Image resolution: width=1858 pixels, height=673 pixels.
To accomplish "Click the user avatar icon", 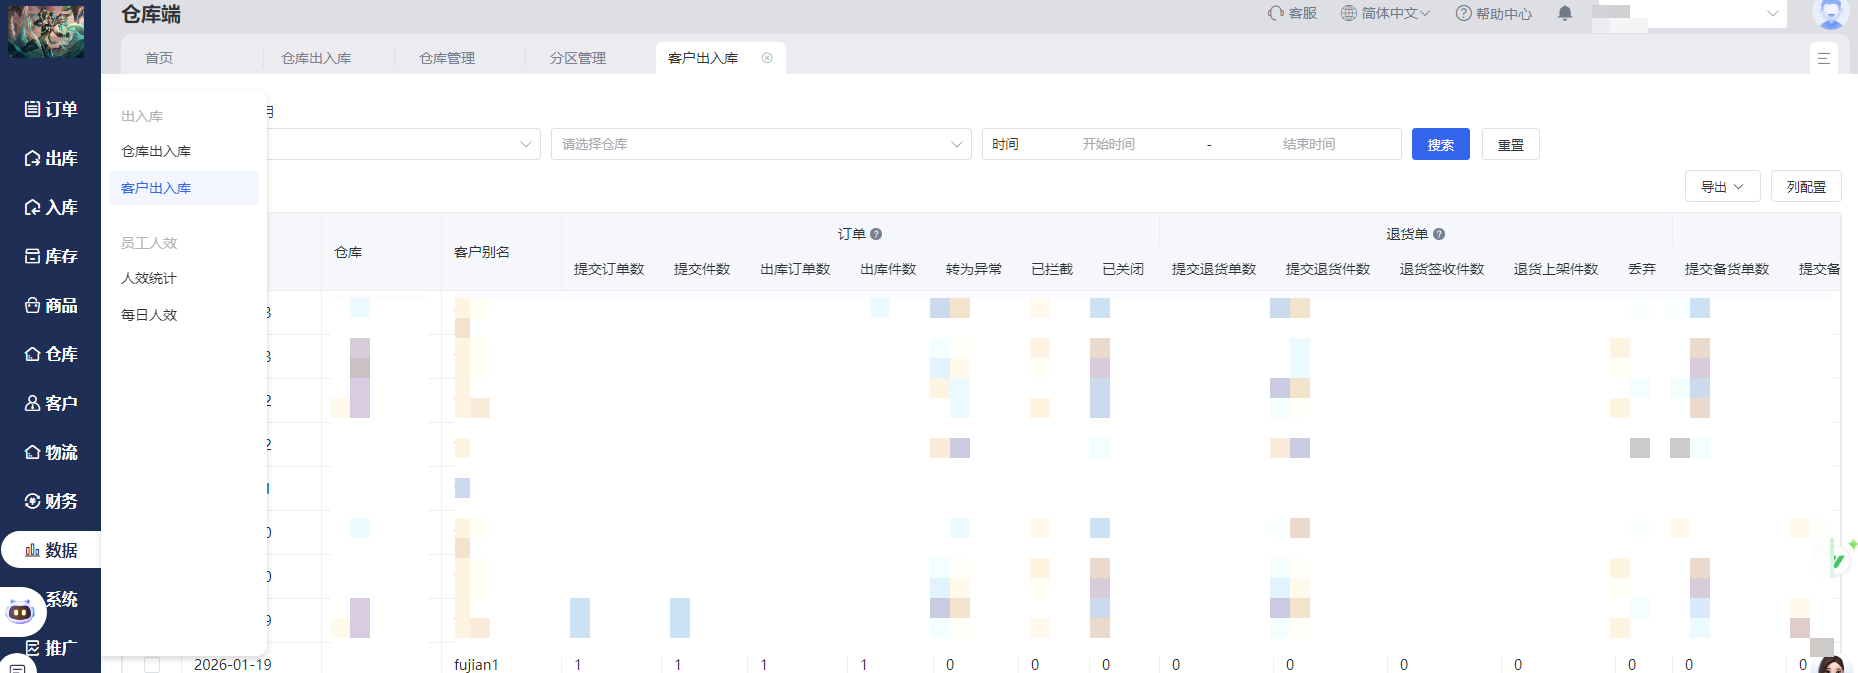I will [x=1830, y=13].
